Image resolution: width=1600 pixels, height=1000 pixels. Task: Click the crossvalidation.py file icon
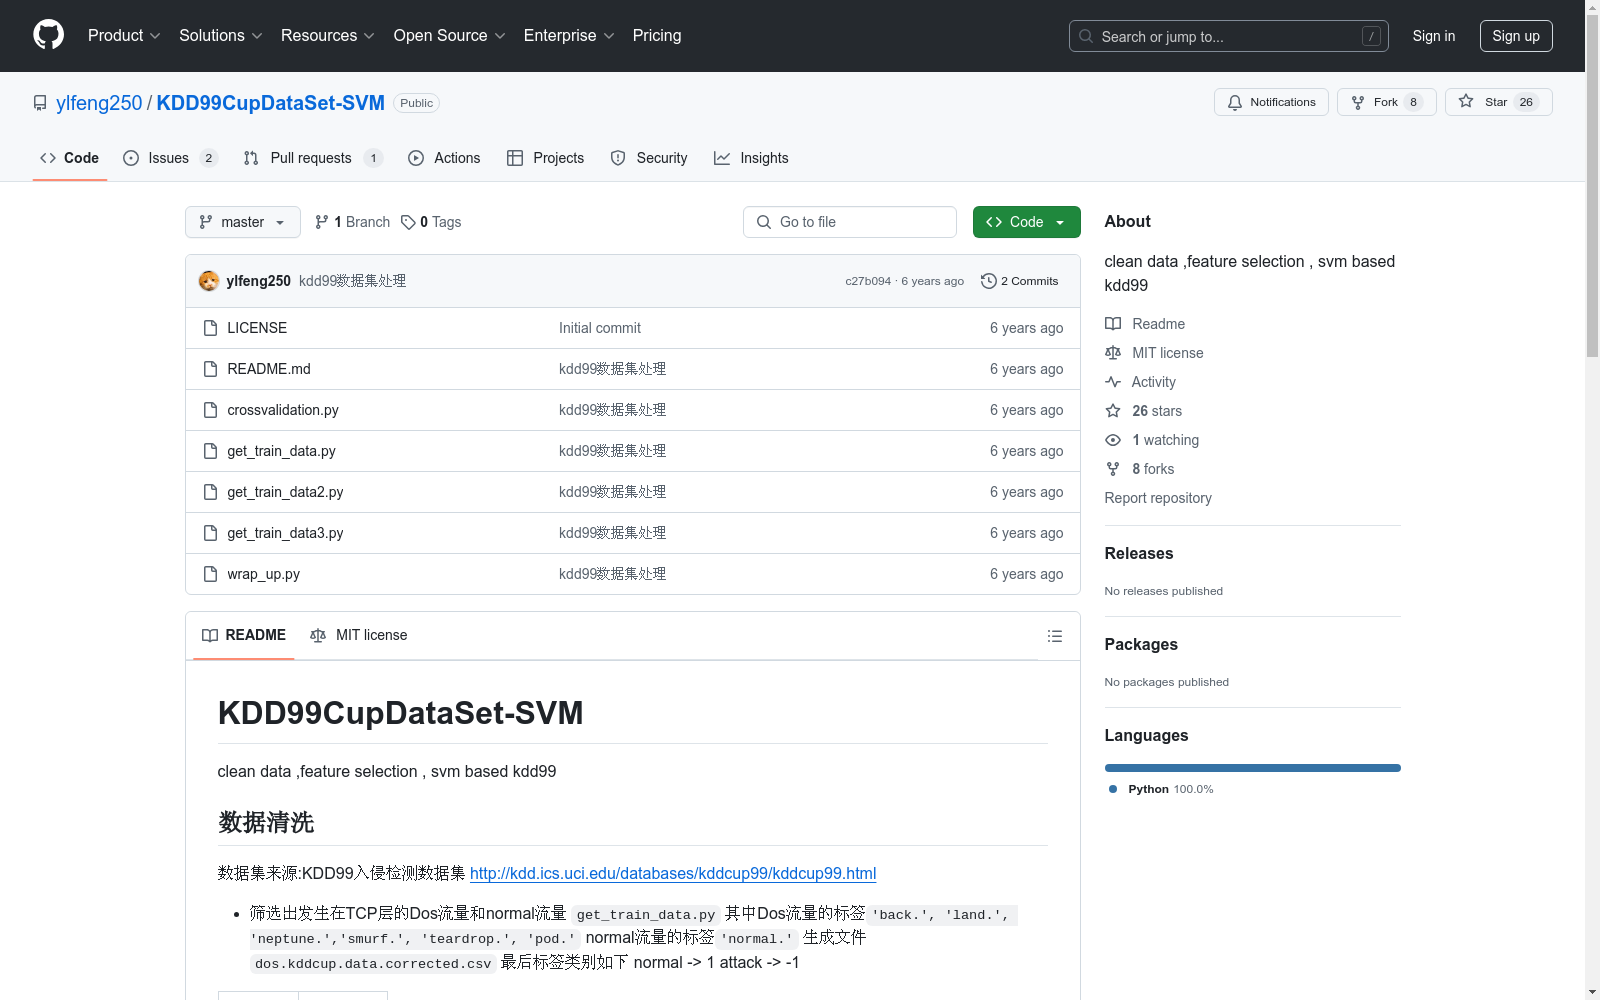pos(210,410)
